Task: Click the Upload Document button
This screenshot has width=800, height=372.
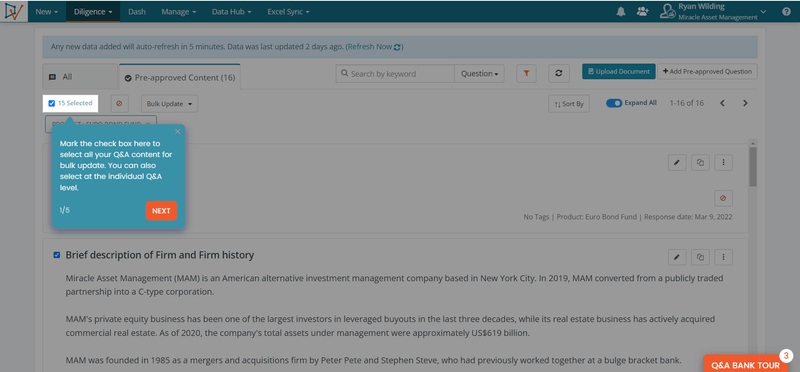Action: point(618,71)
